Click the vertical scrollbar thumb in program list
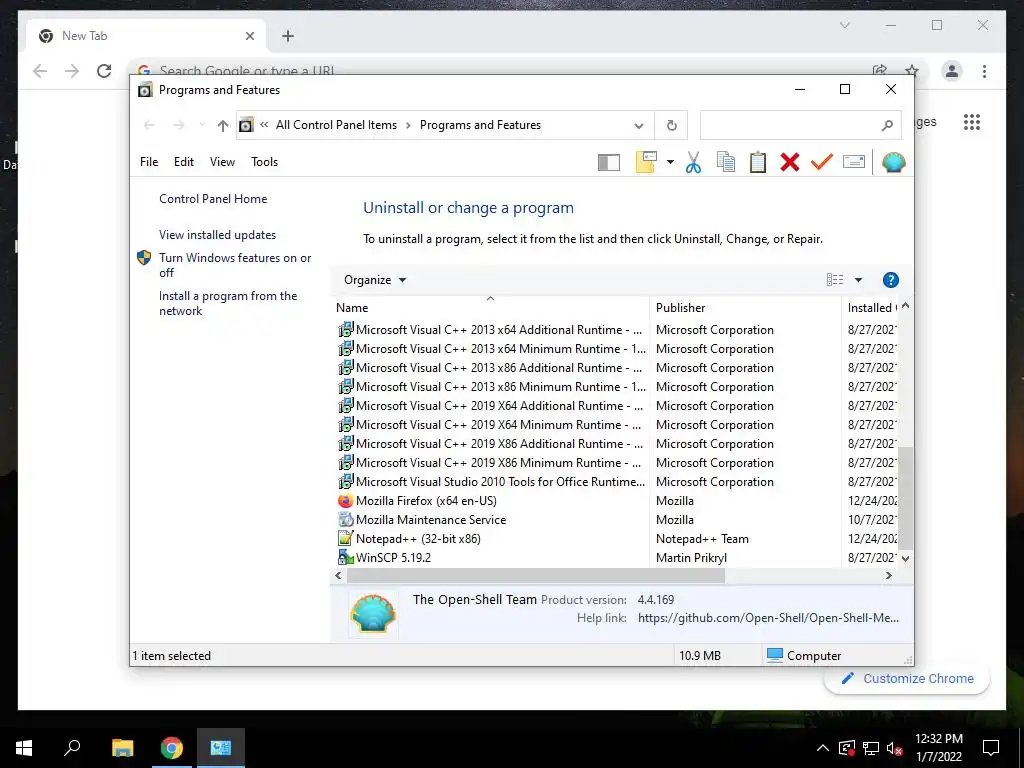This screenshot has height=768, width=1024. pos(905,498)
